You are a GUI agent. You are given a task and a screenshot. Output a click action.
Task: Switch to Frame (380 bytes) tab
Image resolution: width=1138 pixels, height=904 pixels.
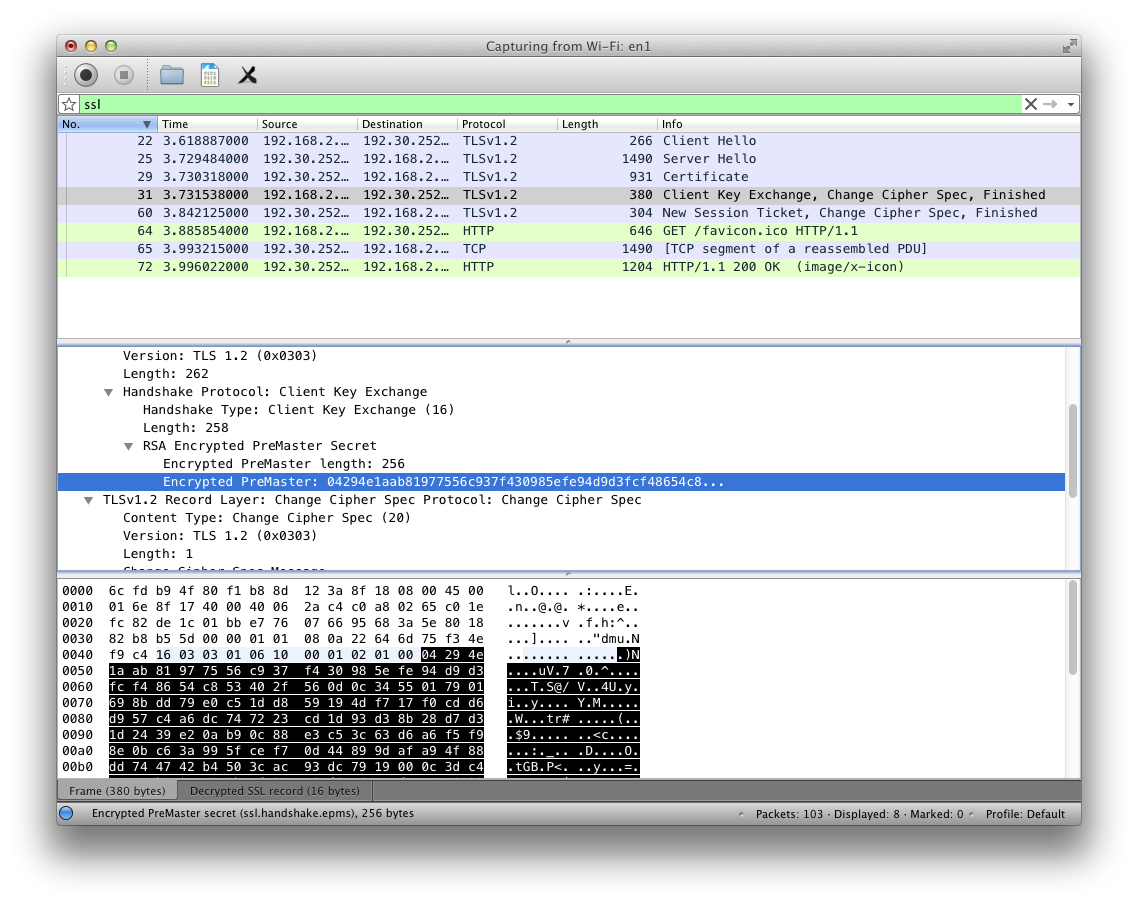pyautogui.click(x=117, y=791)
